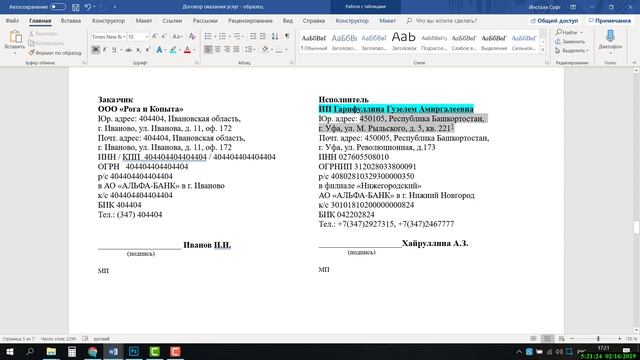Screen dimensions: 640x360
Task: Select the large Заголовок title style
Action: click(404, 42)
